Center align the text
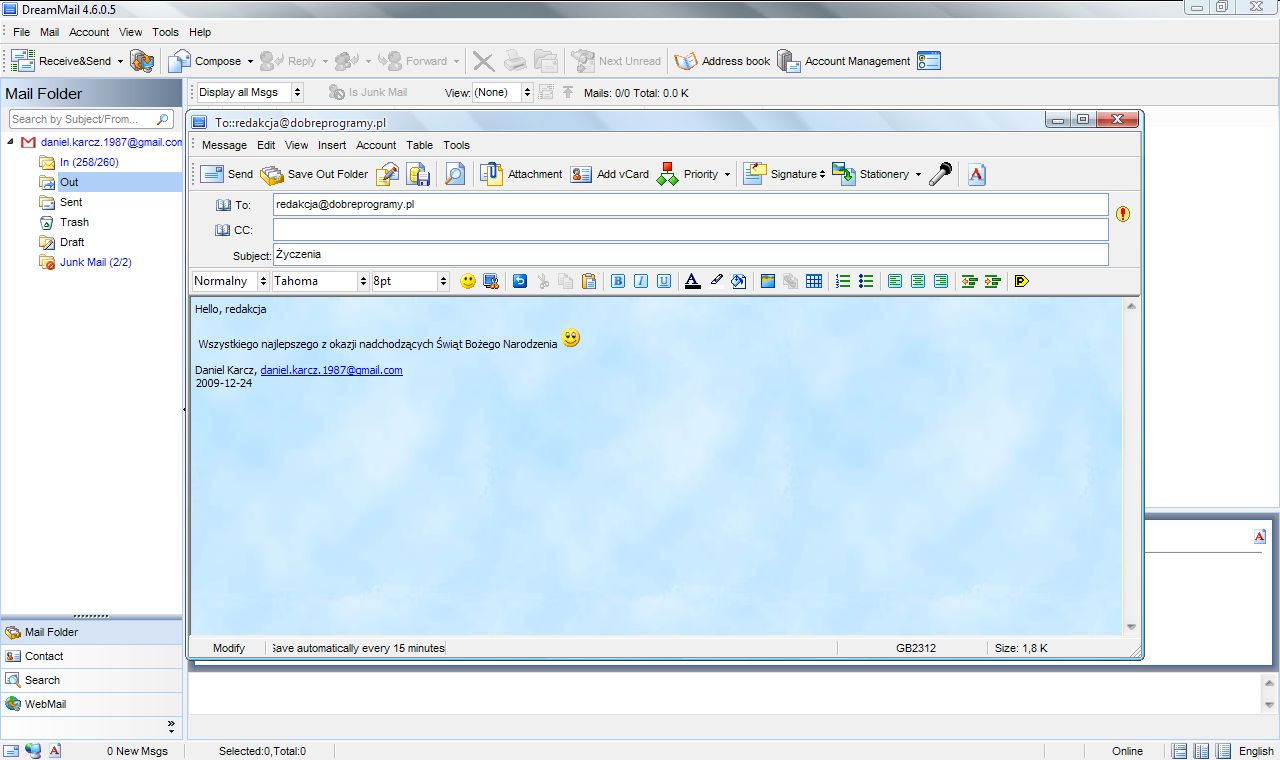Image resolution: width=1280 pixels, height=760 pixels. (x=918, y=281)
